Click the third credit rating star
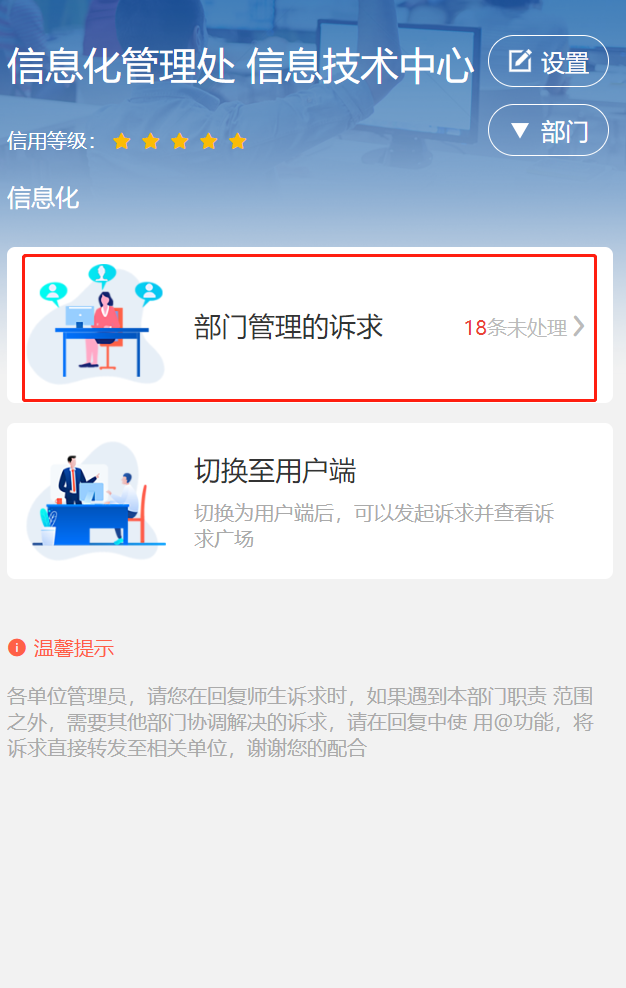 pos(180,141)
